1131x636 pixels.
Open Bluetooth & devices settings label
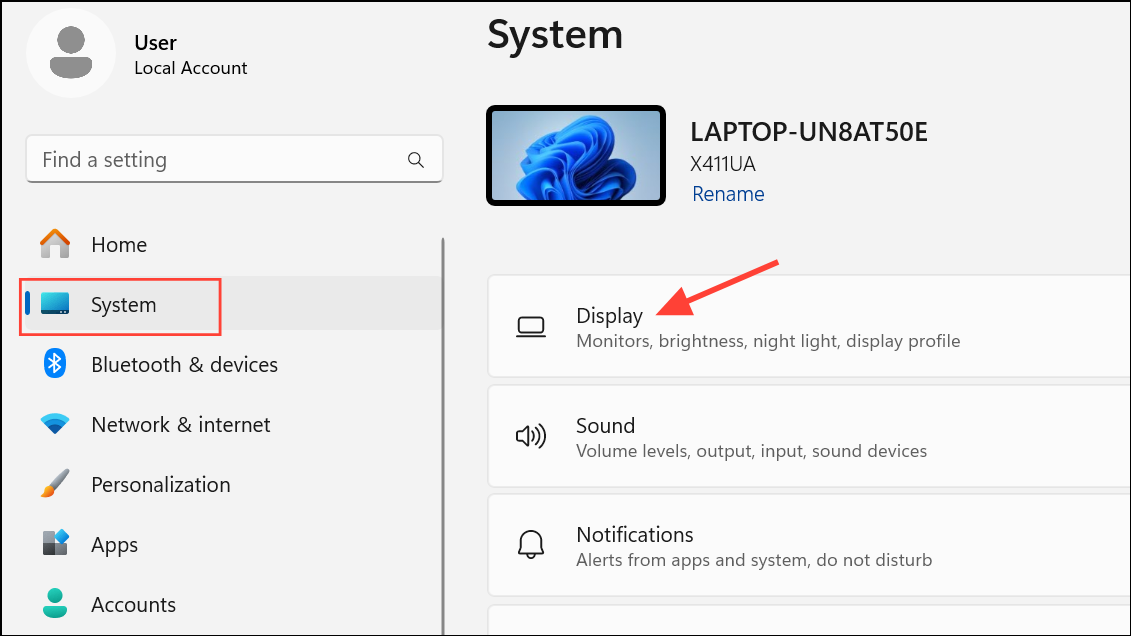[x=185, y=364]
